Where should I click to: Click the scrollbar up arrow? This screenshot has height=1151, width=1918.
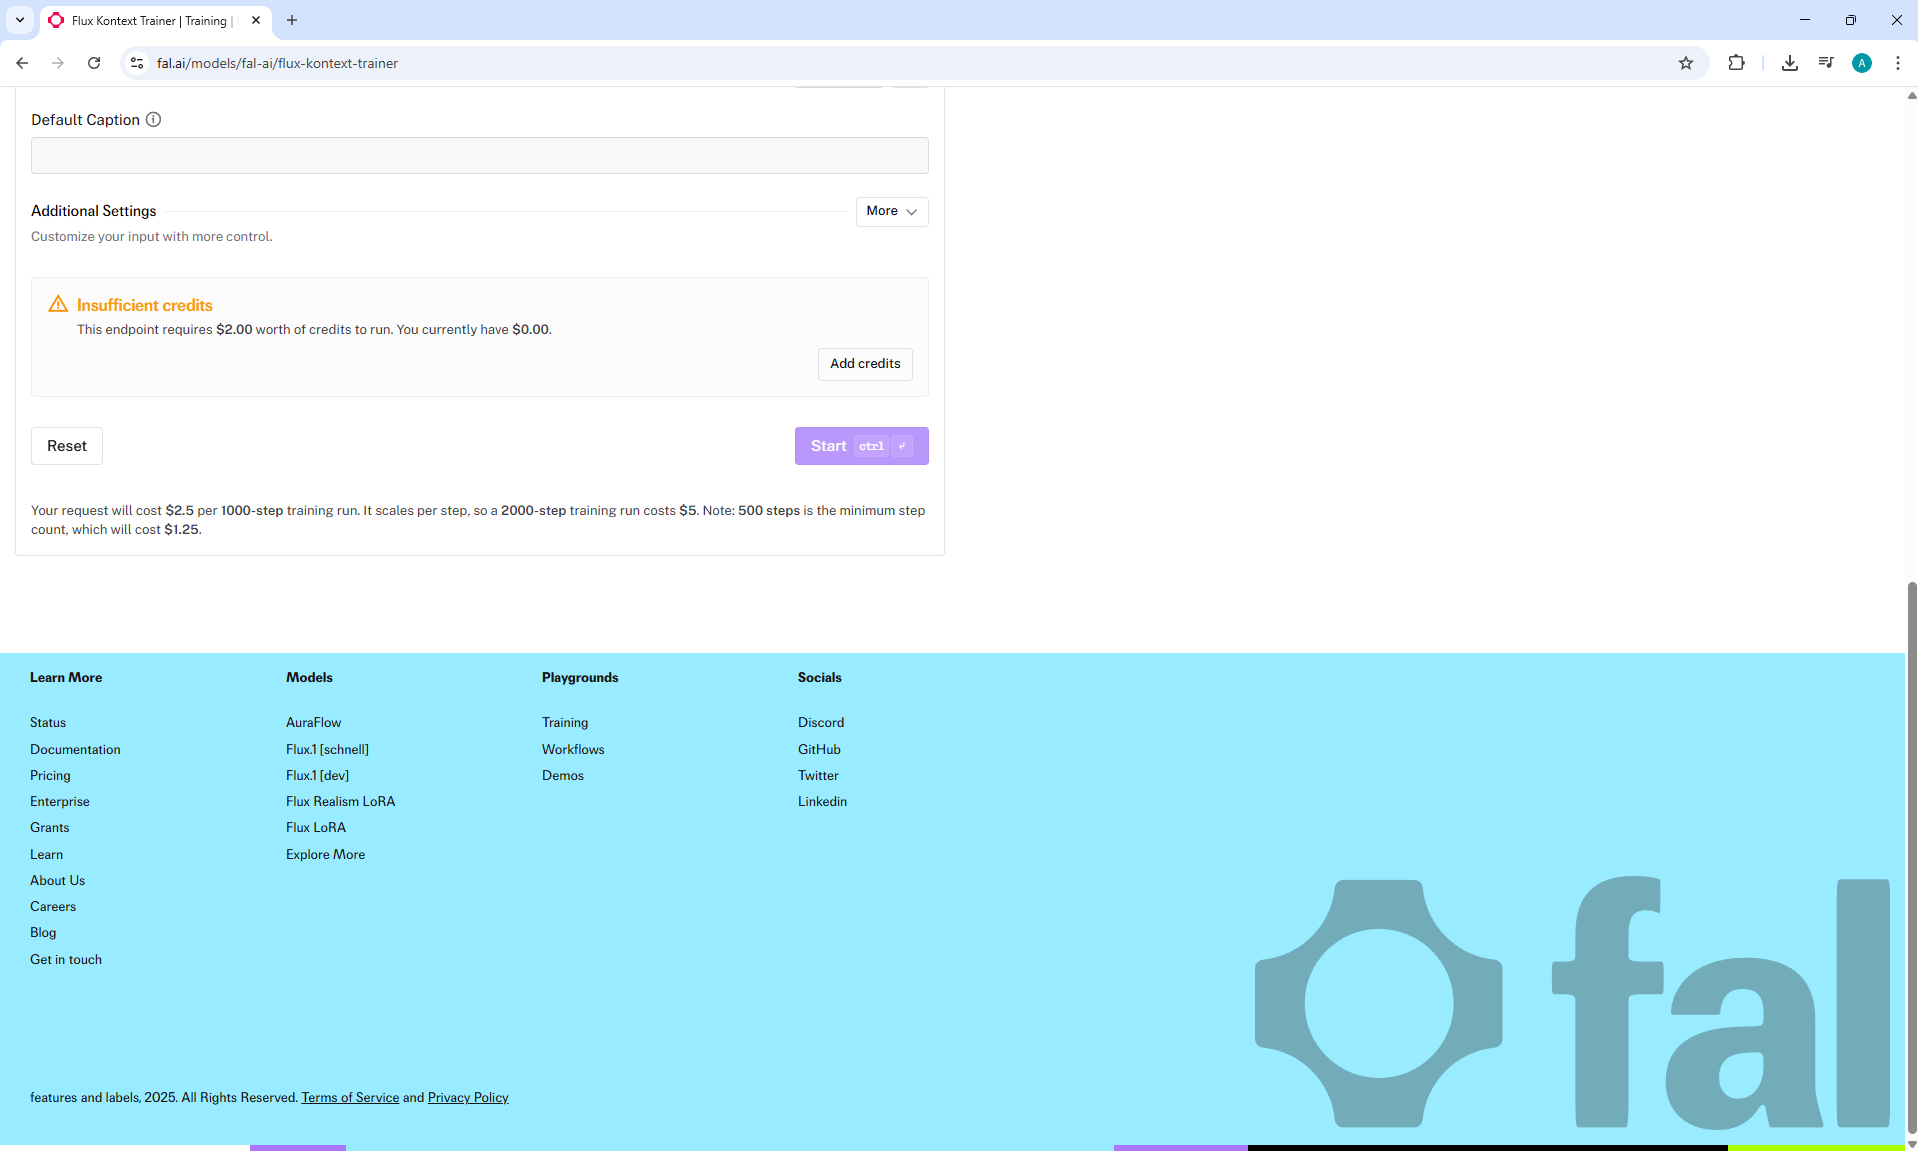click(x=1911, y=95)
